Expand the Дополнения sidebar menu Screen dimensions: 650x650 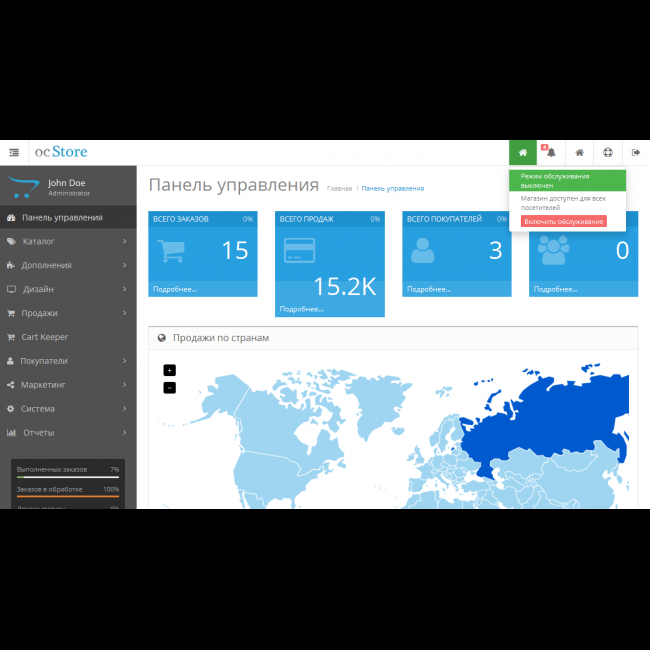click(x=67, y=265)
